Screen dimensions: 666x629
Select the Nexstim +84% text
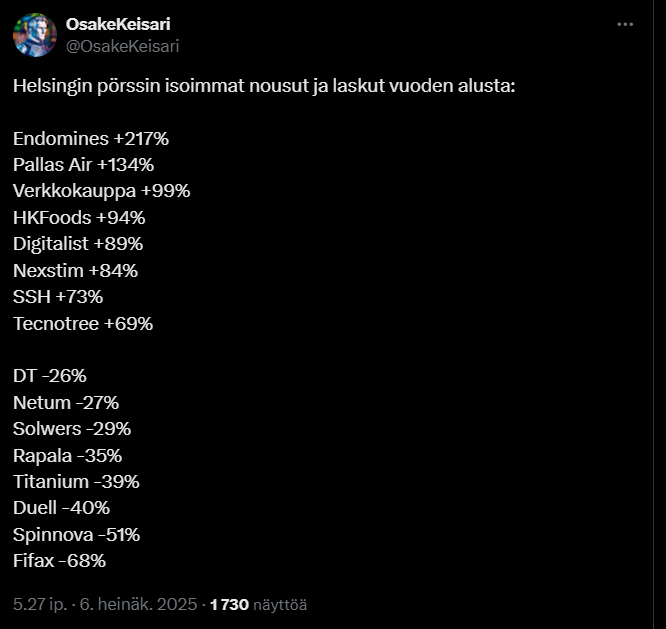tap(75, 271)
